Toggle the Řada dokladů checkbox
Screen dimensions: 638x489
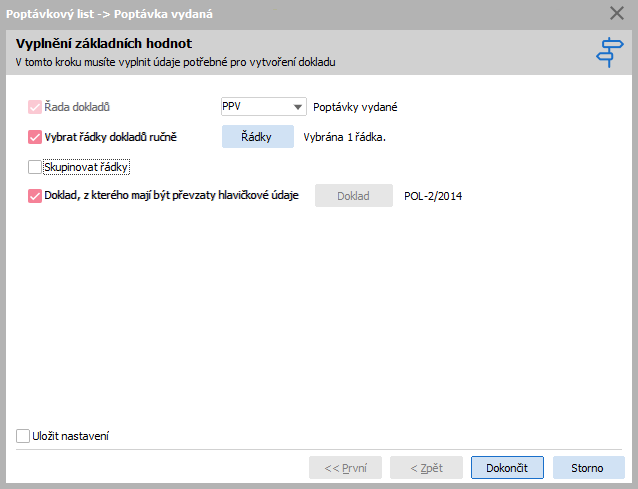coord(35,107)
